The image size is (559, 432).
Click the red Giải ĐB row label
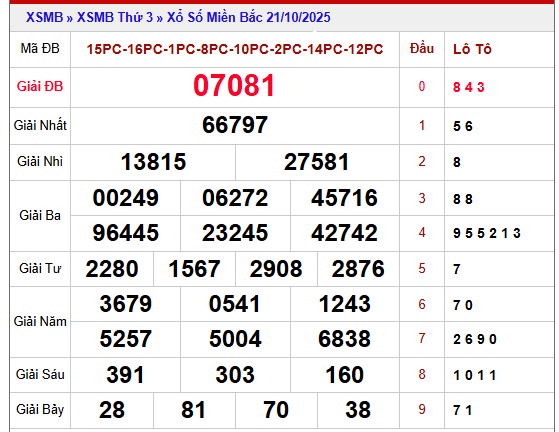click(40, 86)
